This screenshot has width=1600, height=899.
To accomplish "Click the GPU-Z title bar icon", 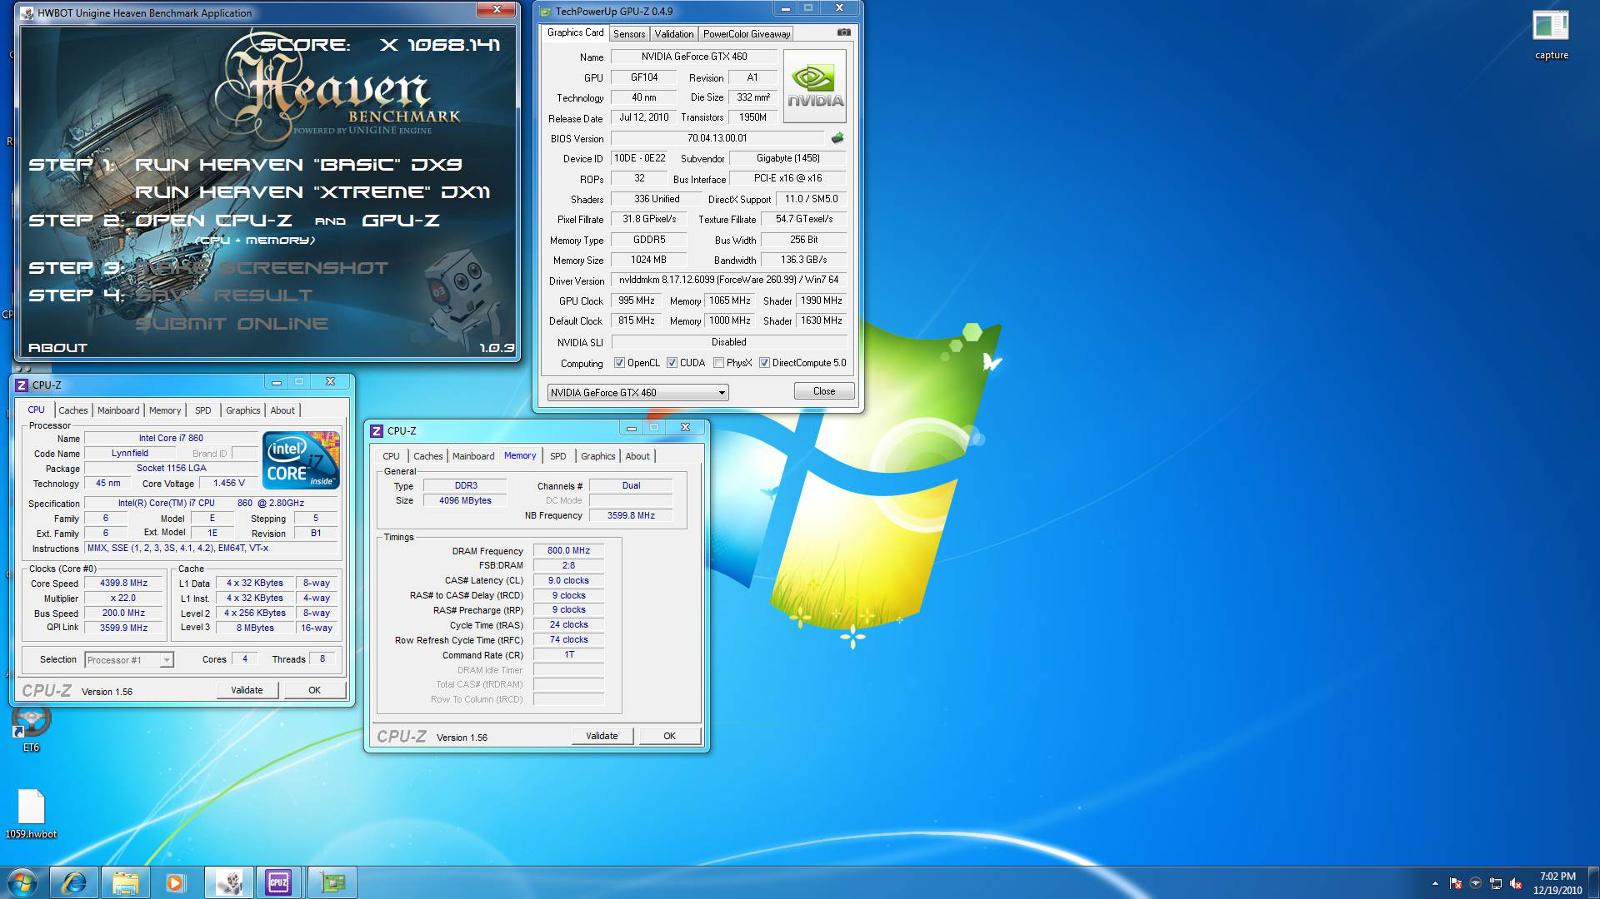I will point(545,11).
